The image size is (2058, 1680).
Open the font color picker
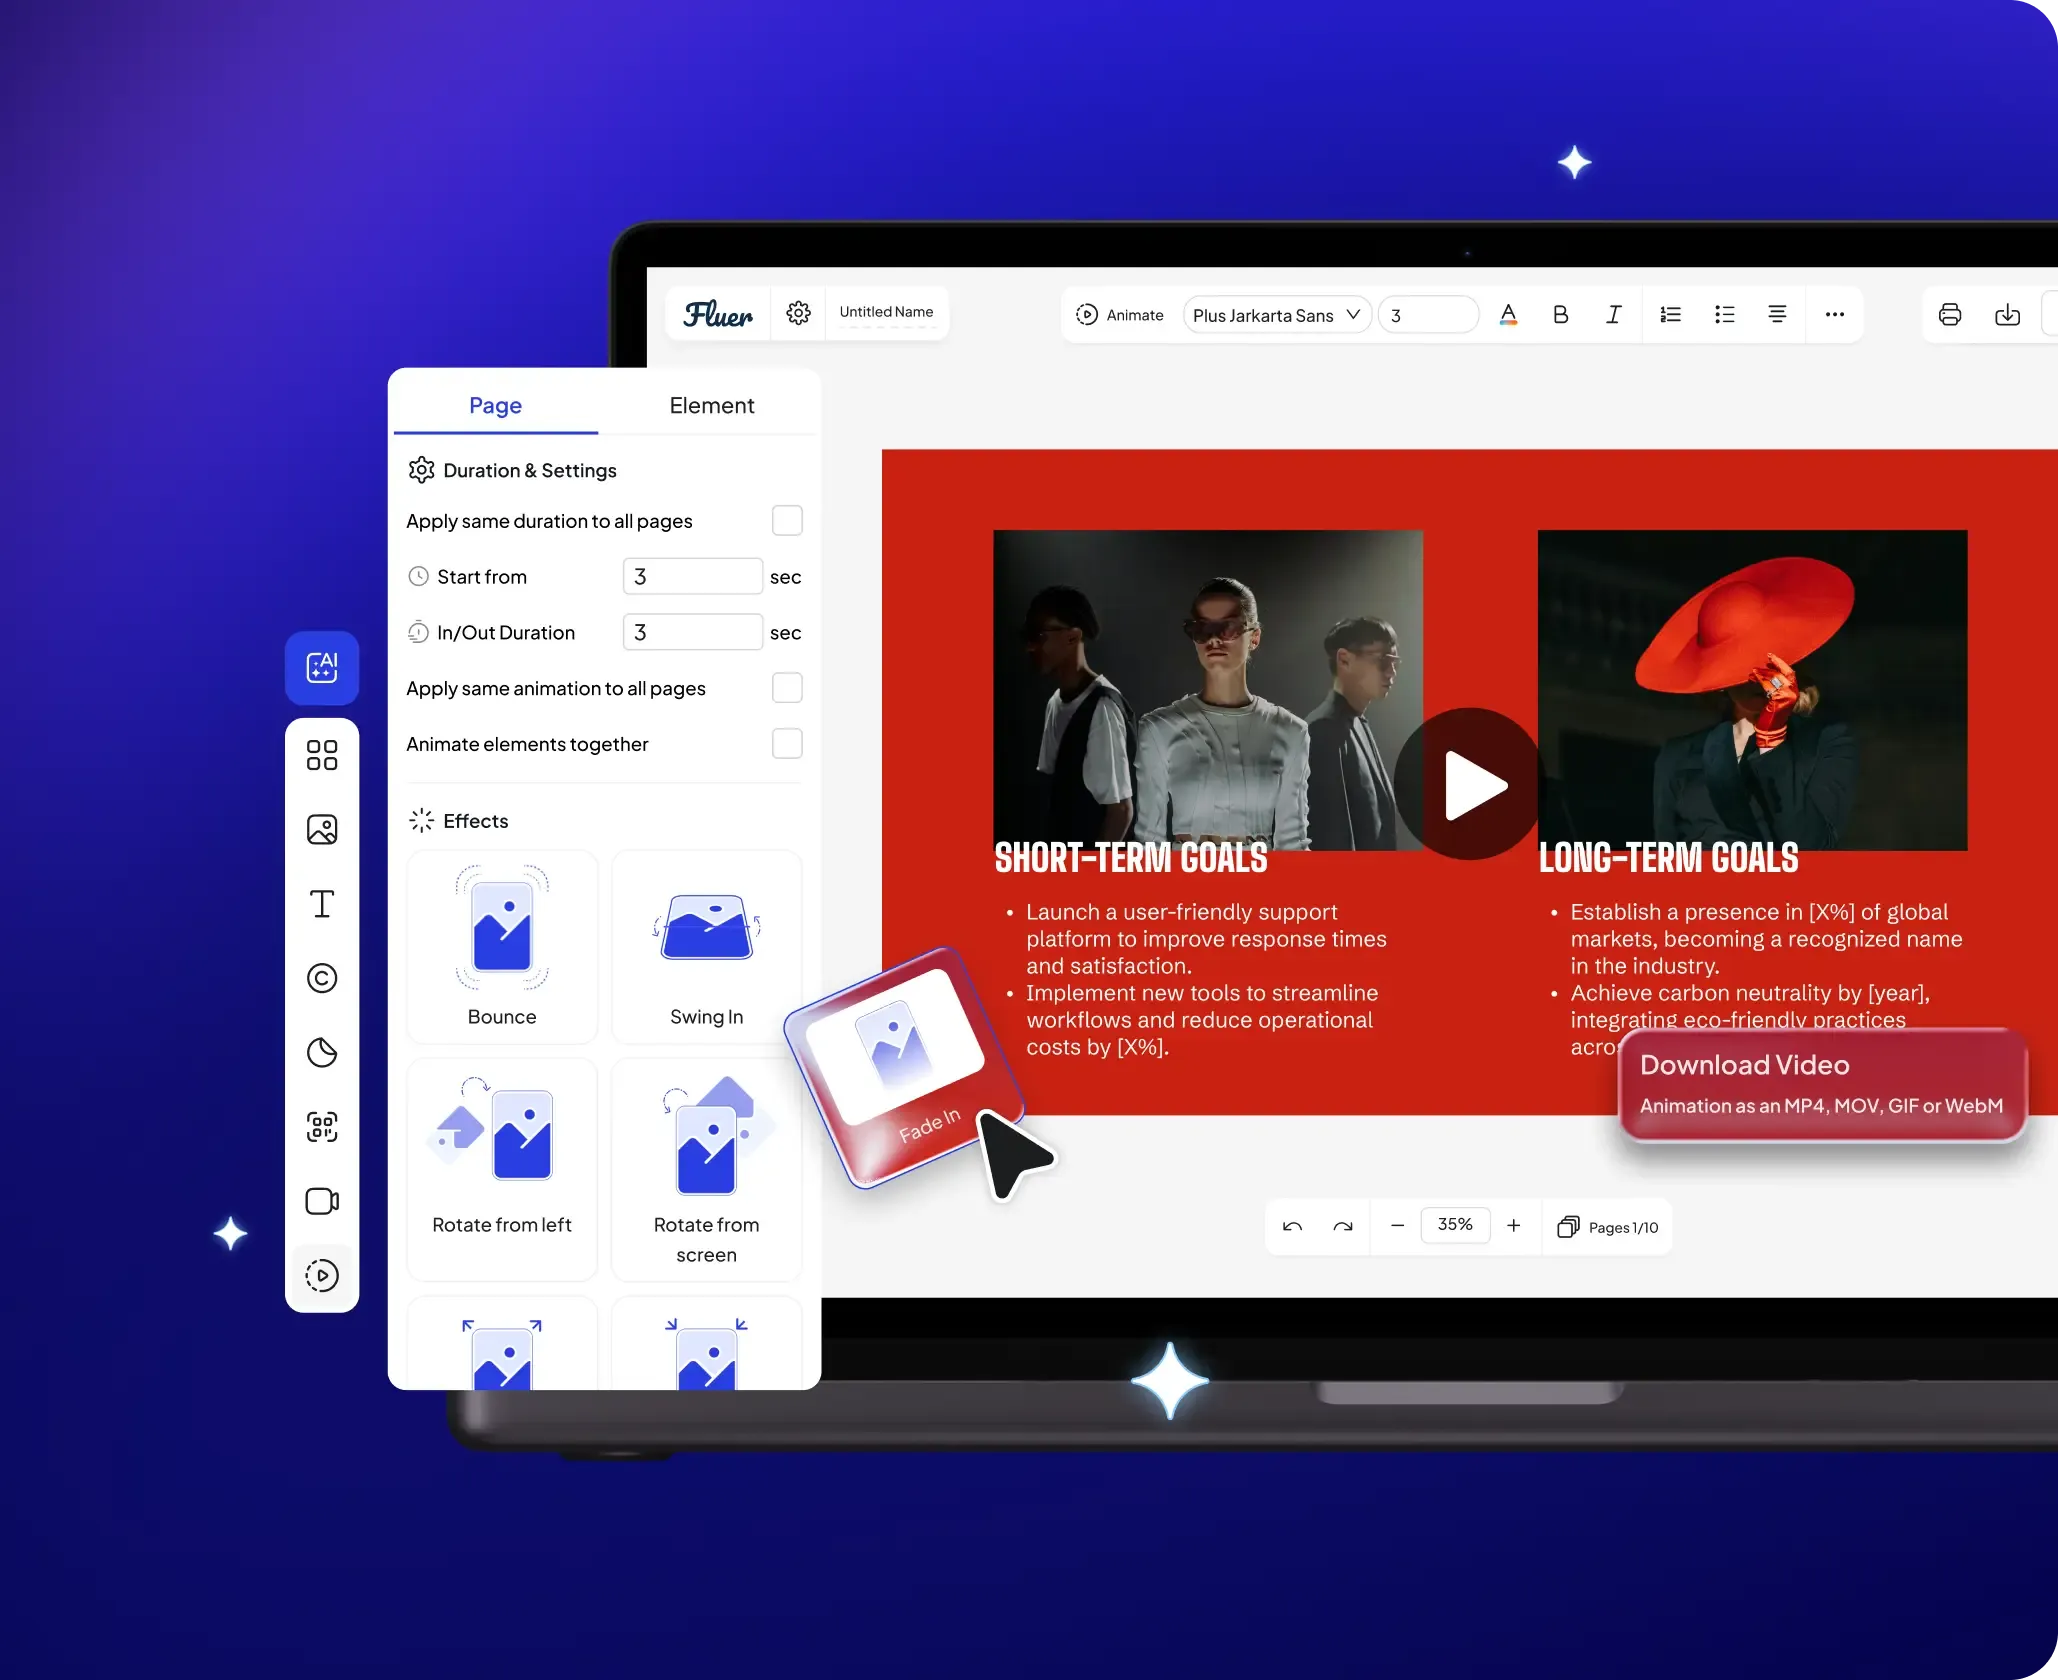click(x=1509, y=314)
